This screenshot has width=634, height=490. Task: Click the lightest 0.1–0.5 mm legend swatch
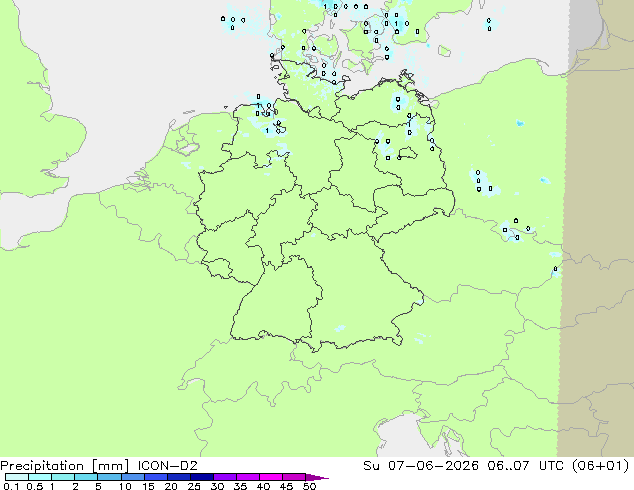[x=17, y=477]
